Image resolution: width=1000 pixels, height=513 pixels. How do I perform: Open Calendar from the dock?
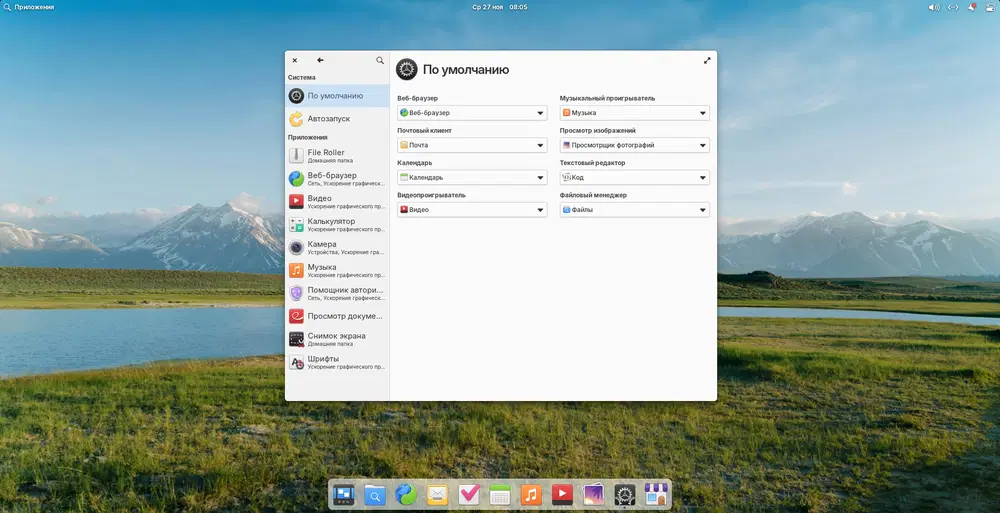tap(500, 494)
